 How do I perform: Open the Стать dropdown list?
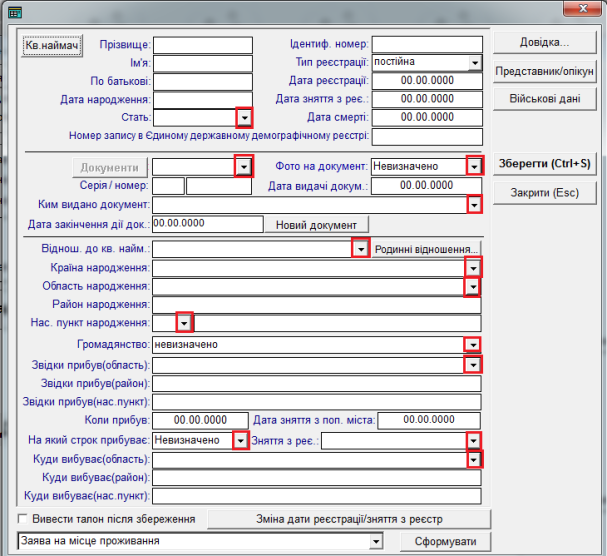(244, 117)
